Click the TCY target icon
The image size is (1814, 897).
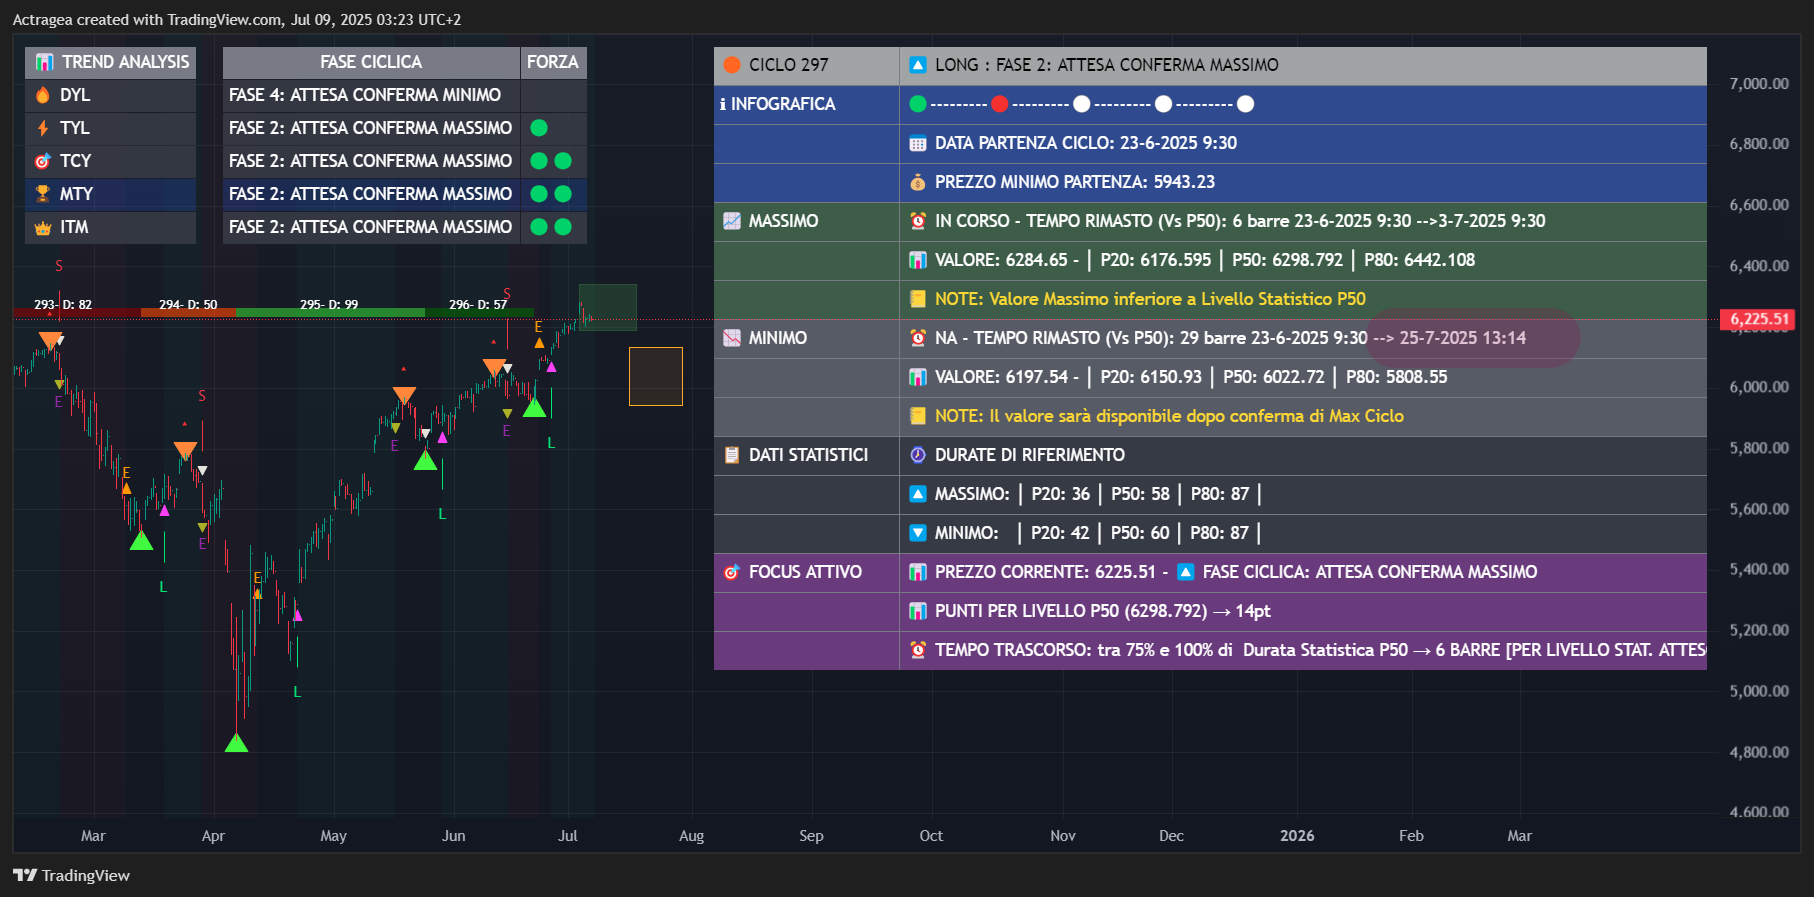tap(43, 161)
